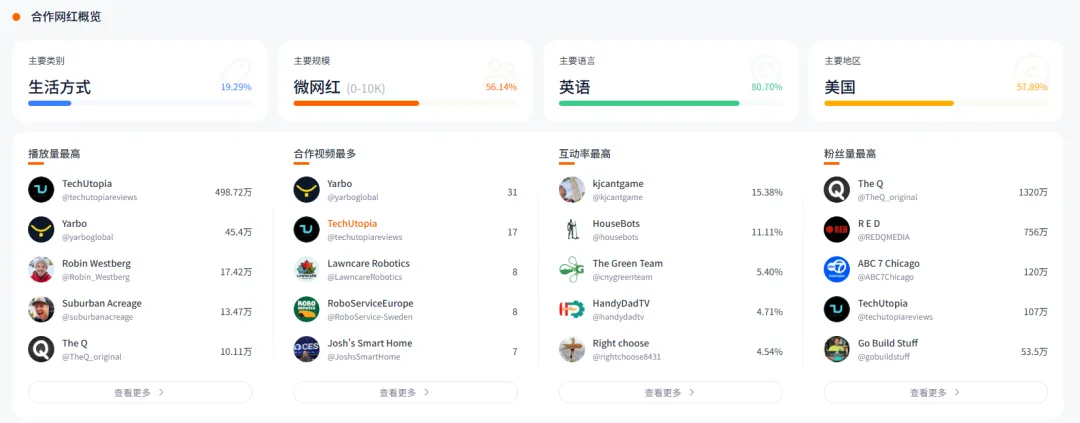Open The Green Team logo icon
This screenshot has height=423, width=1080.
pyautogui.click(x=571, y=269)
